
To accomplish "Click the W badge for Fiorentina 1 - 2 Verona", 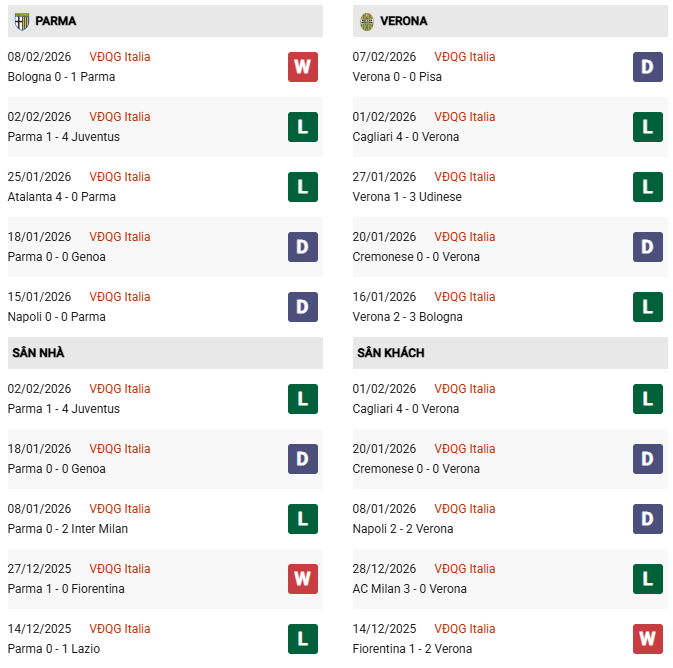I will tap(647, 639).
